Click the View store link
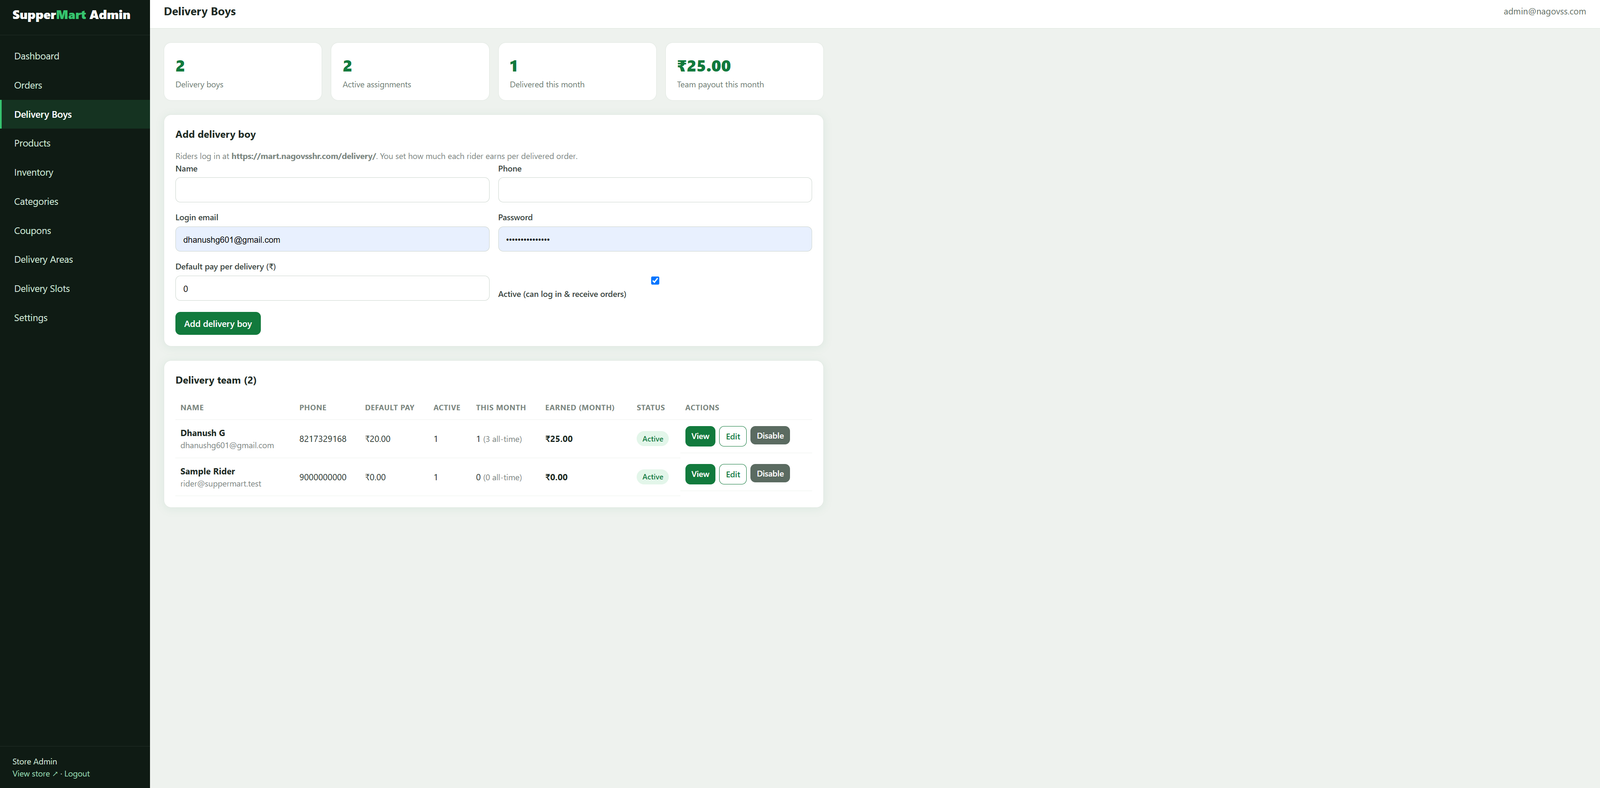Viewport: 1600px width, 788px height. tap(34, 774)
